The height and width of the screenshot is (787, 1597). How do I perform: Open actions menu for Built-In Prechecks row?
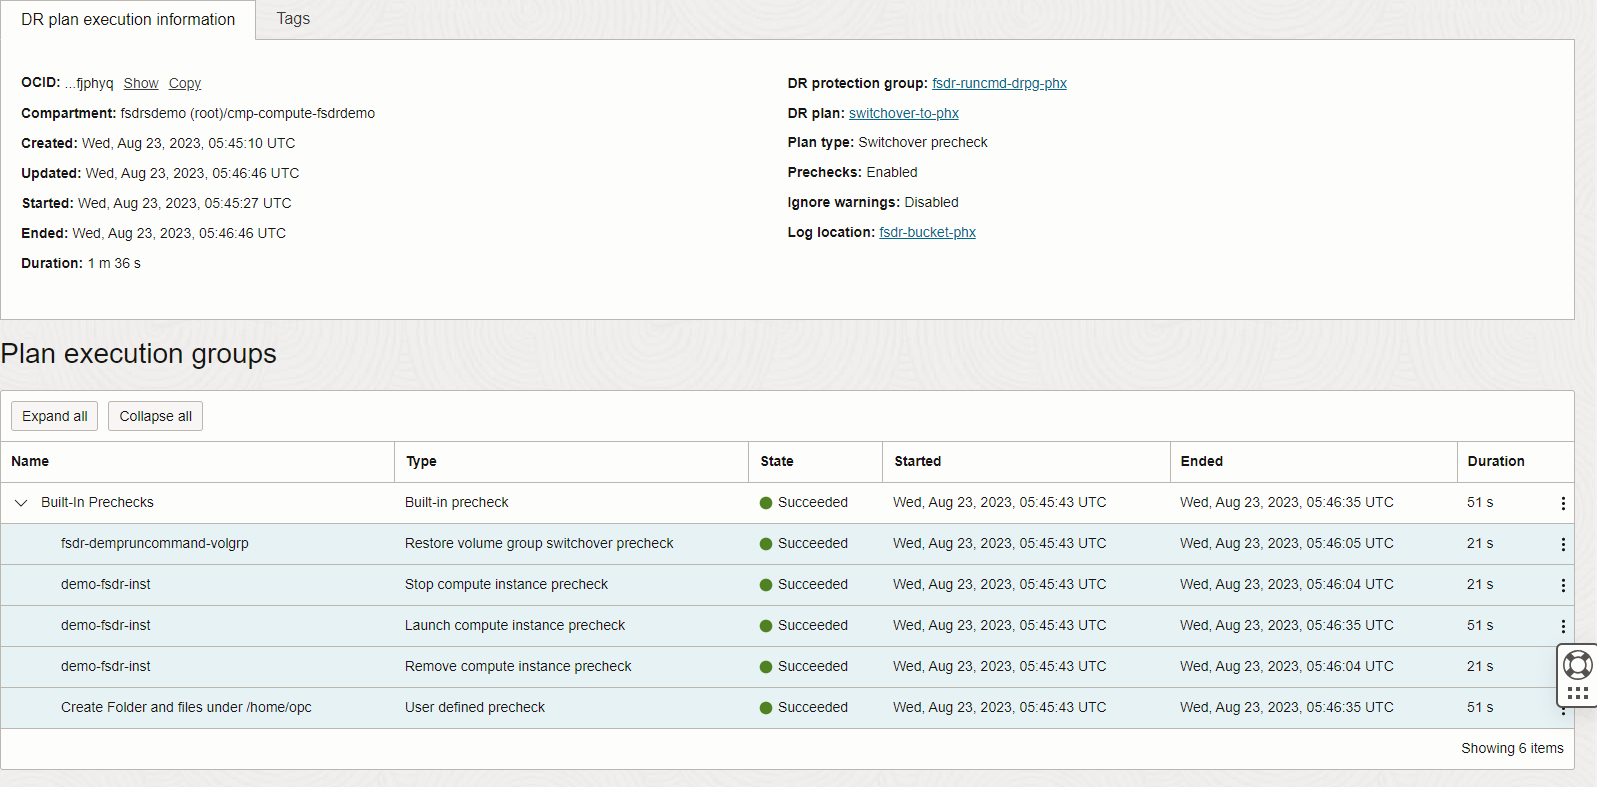pyautogui.click(x=1563, y=503)
